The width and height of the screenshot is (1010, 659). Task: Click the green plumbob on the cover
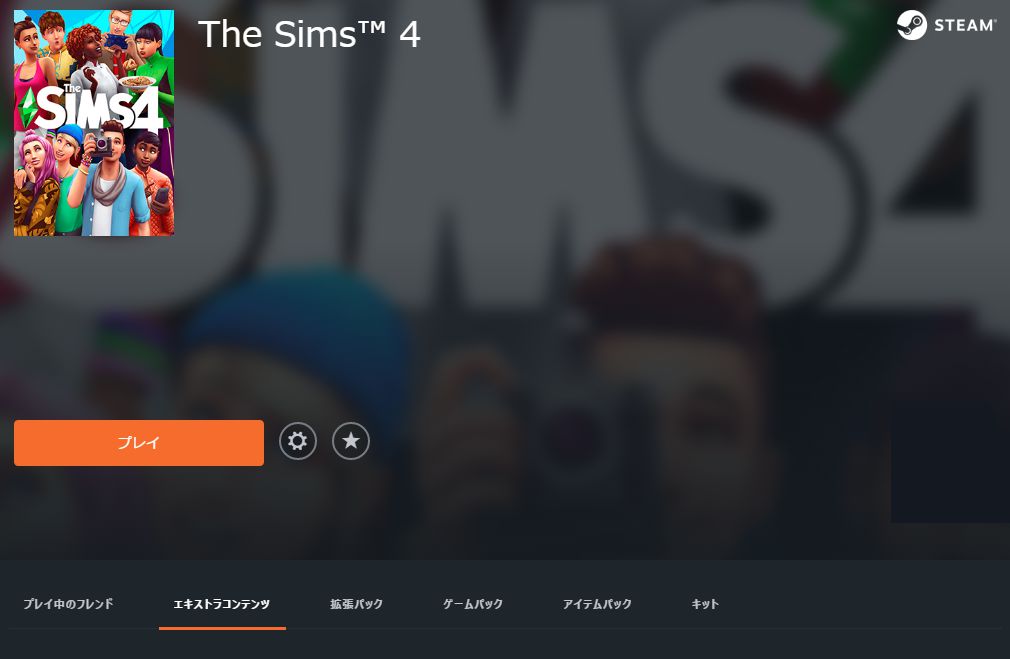click(x=28, y=108)
